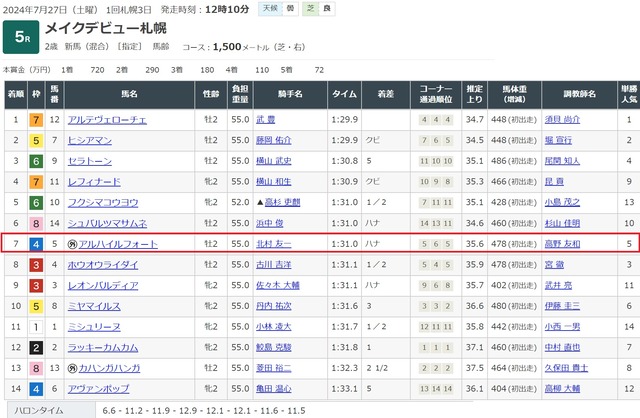Open jockey link 北村友一
The height and width of the screenshot is (418, 640).
click(273, 244)
